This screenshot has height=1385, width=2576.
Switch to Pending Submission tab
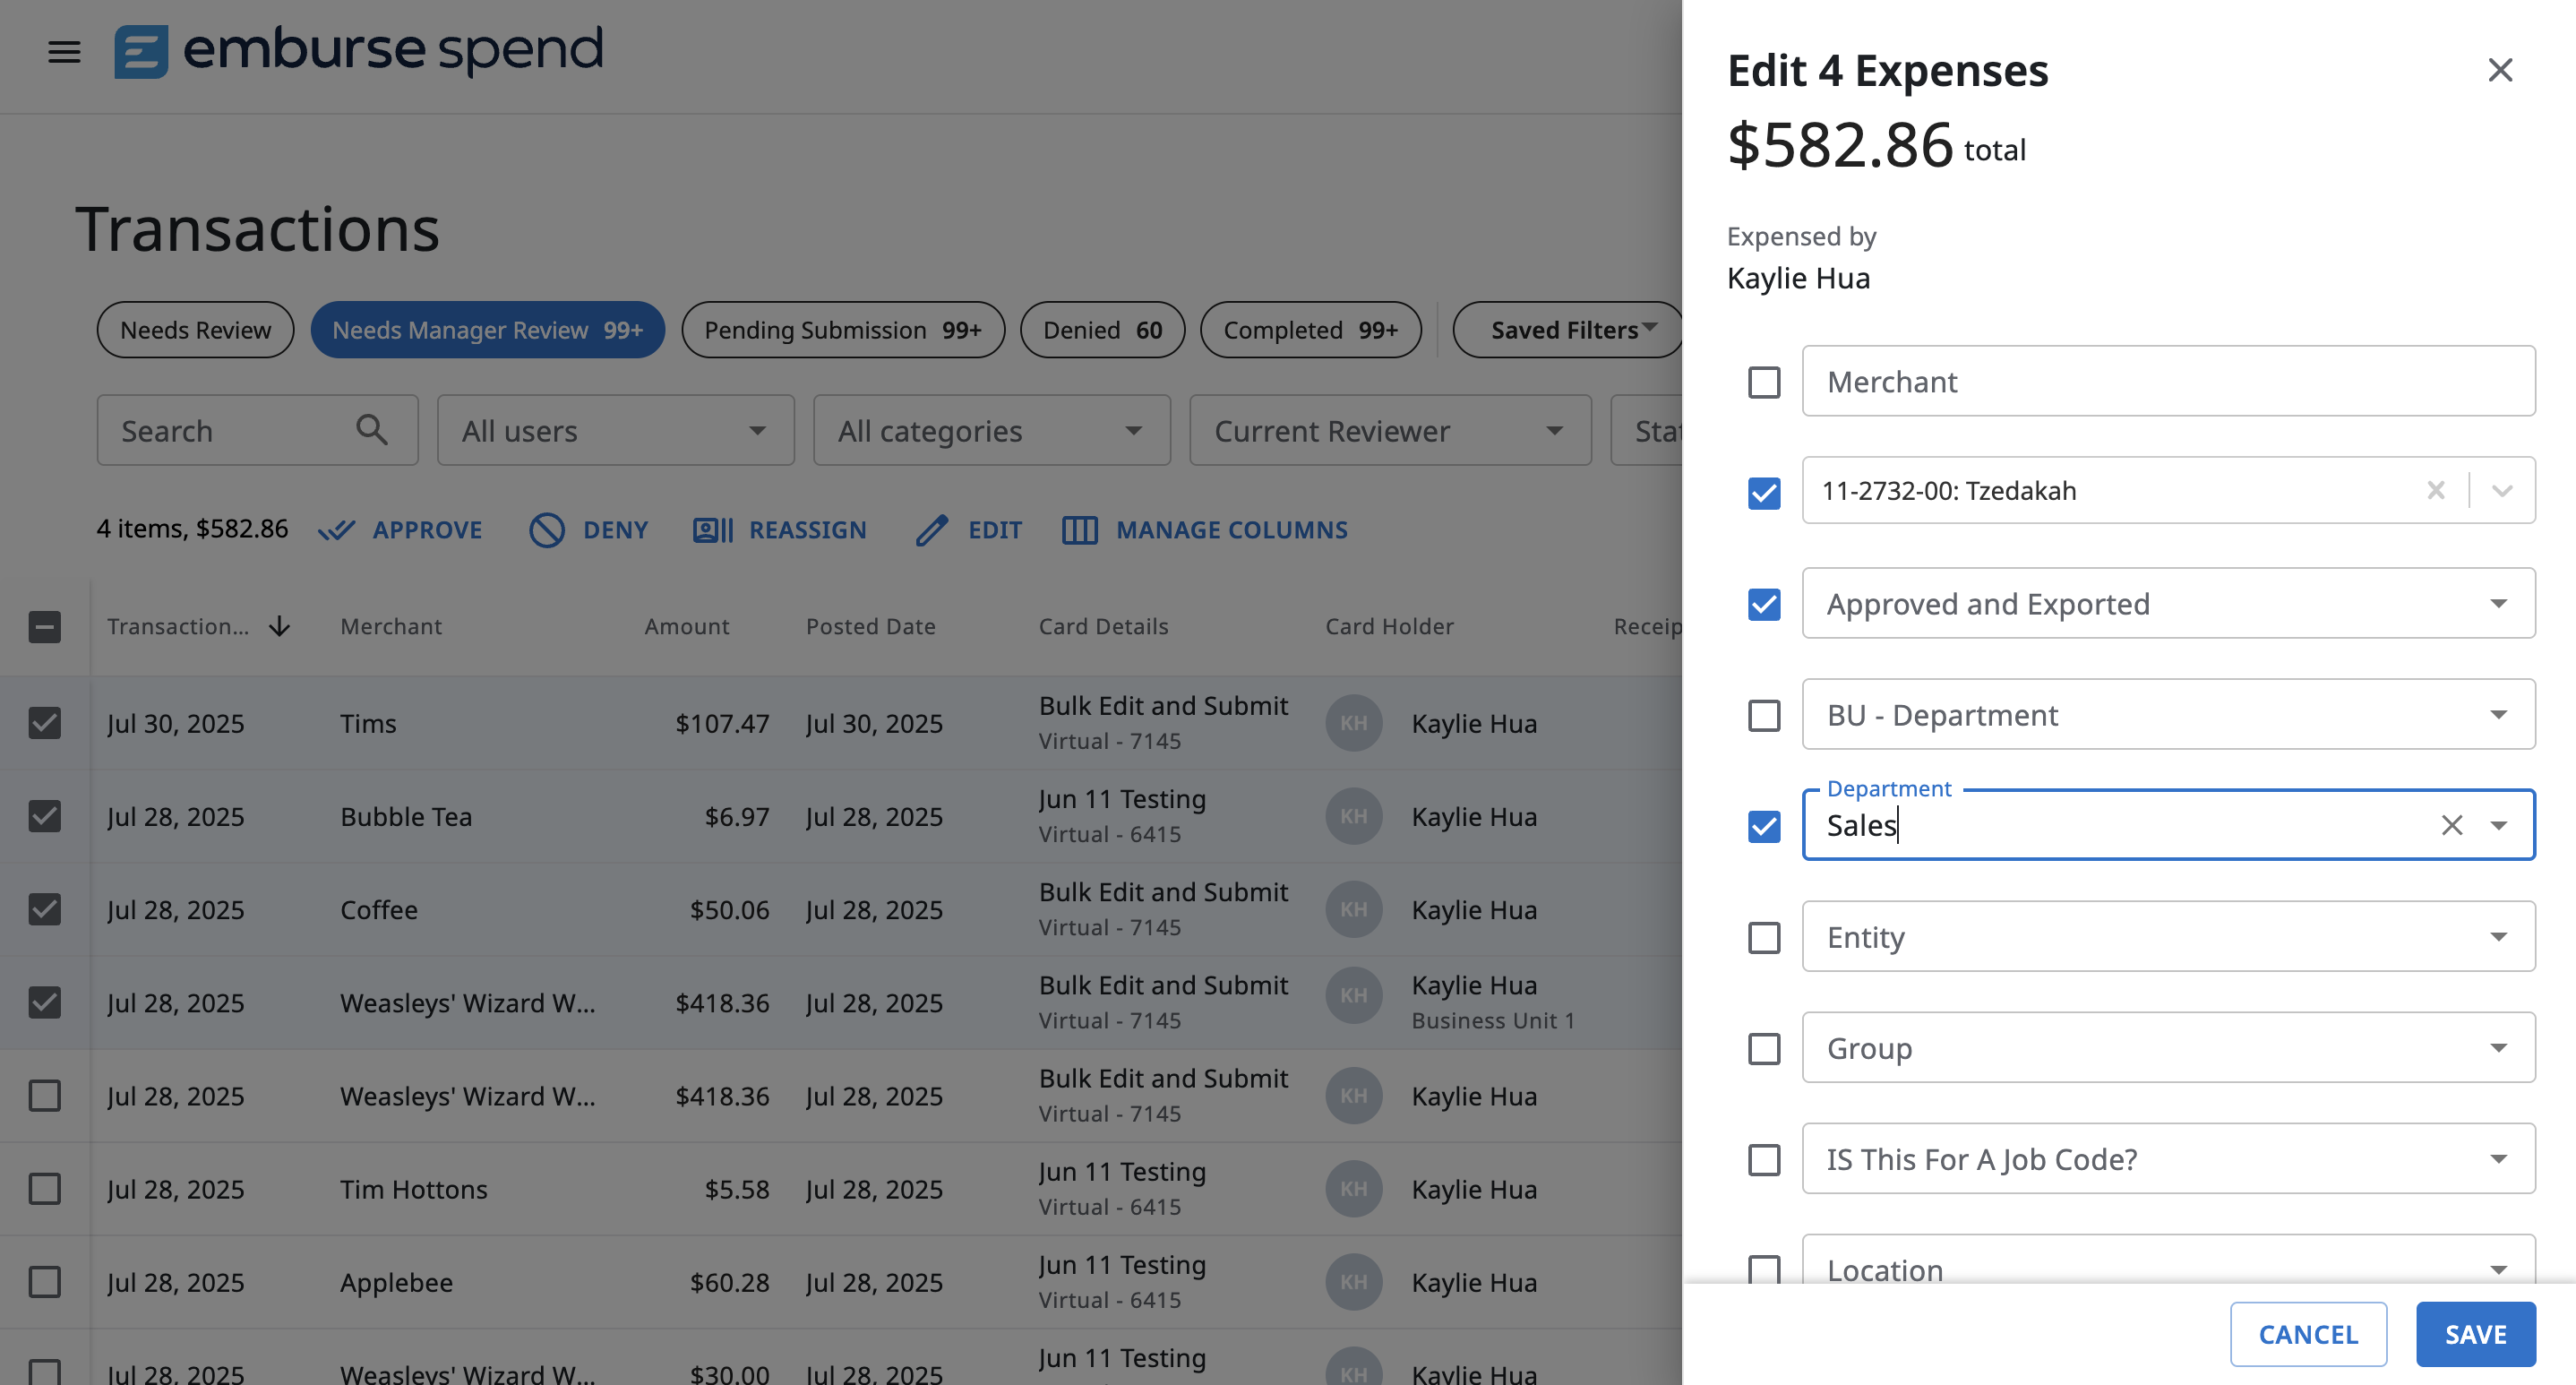pyautogui.click(x=842, y=330)
